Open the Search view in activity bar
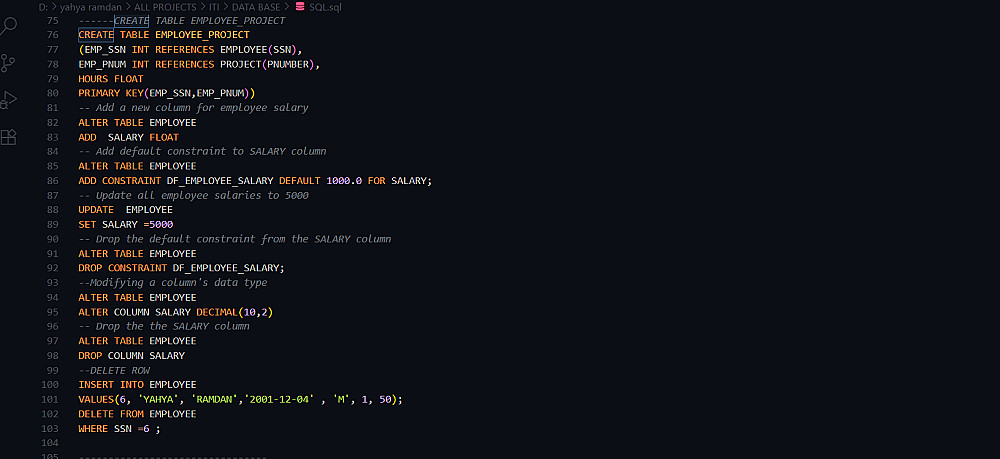Image resolution: width=1000 pixels, height=459 pixels. click(x=9, y=27)
